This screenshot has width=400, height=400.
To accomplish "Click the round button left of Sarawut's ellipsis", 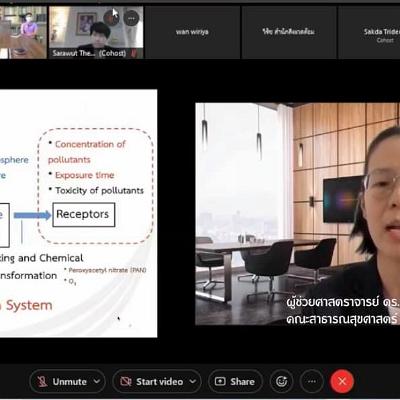I will click(111, 18).
